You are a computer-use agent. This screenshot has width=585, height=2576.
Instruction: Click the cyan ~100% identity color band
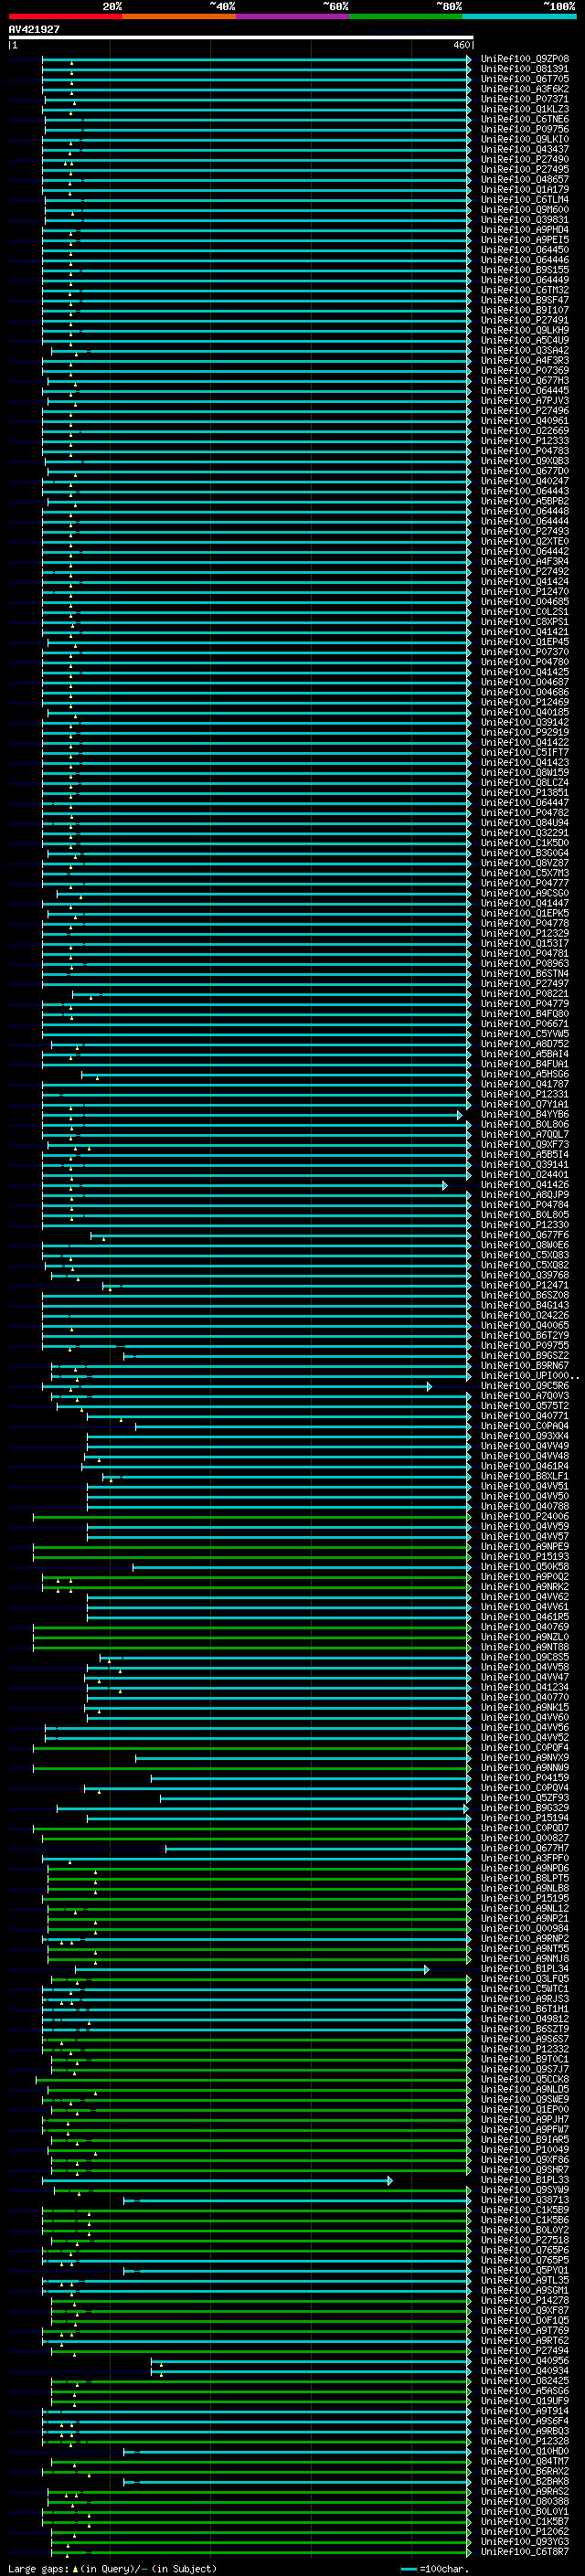coord(519,16)
